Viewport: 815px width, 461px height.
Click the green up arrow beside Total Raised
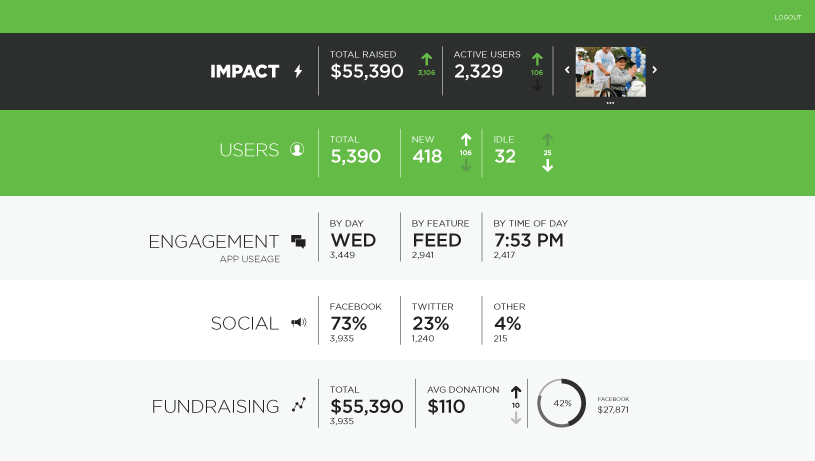click(427, 59)
